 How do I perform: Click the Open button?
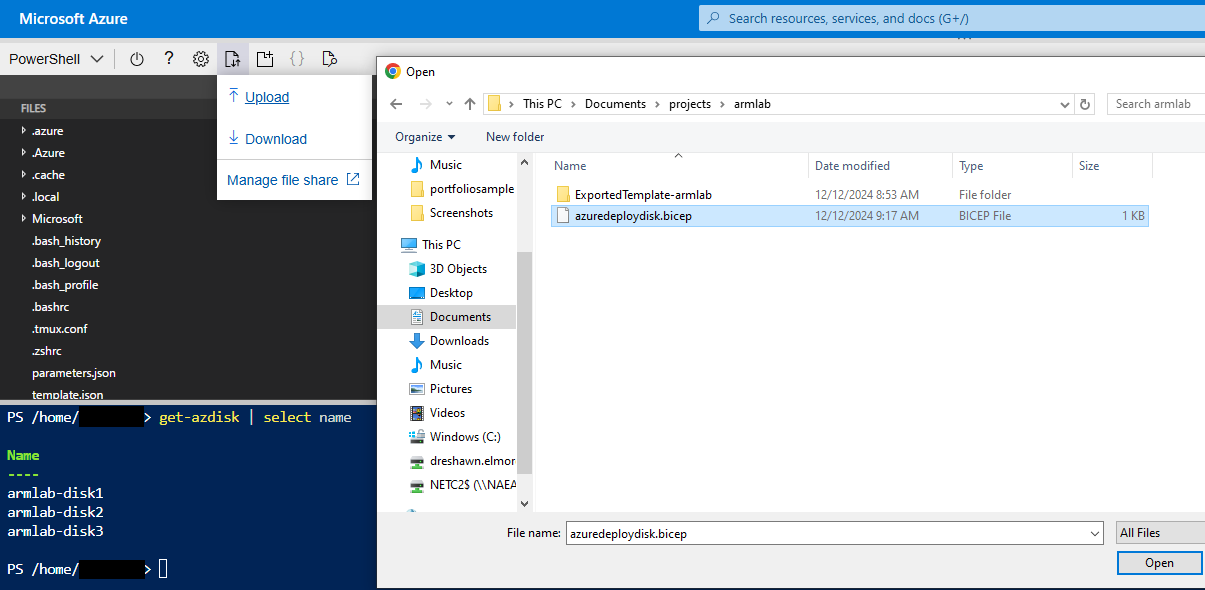(1160, 563)
